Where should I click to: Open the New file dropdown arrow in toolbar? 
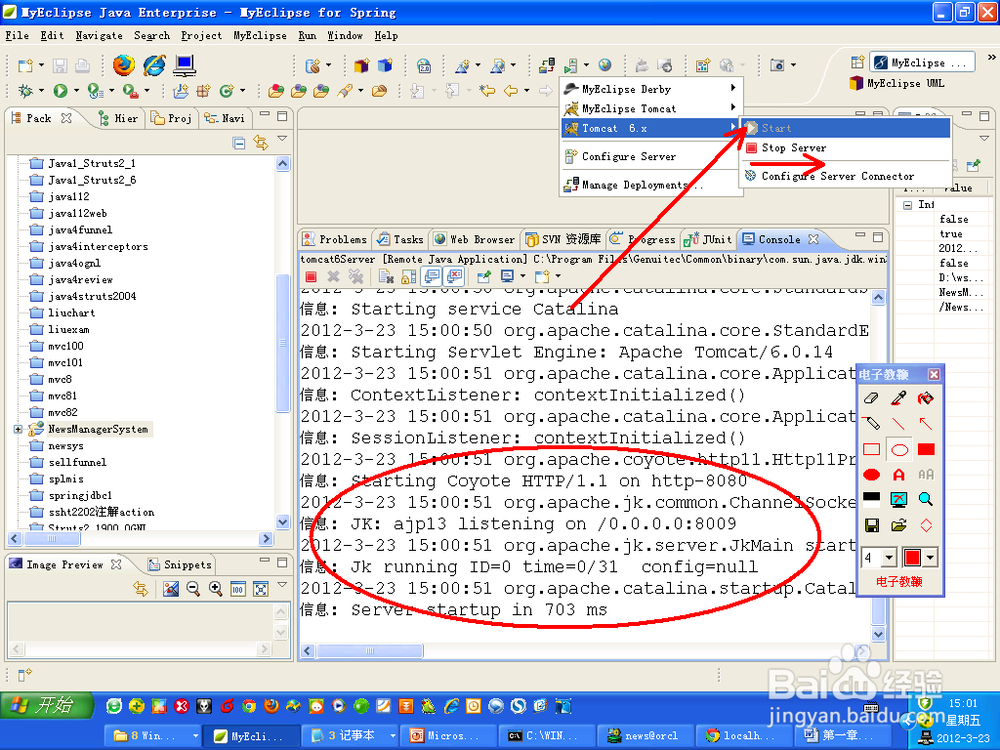41,65
